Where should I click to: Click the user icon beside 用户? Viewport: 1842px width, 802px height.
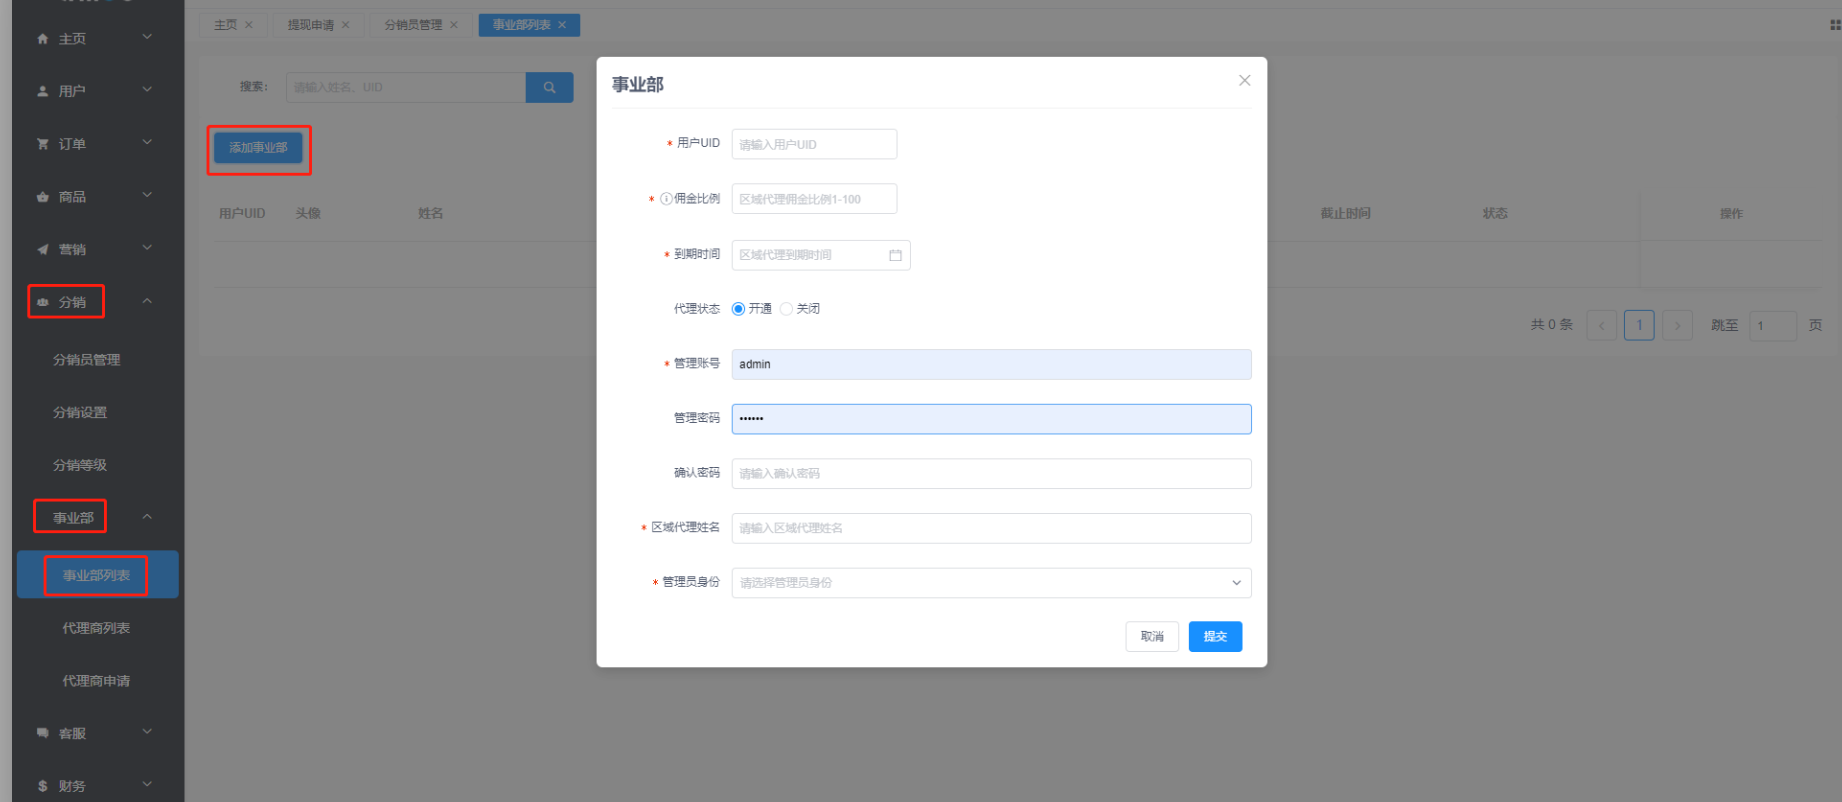click(42, 91)
